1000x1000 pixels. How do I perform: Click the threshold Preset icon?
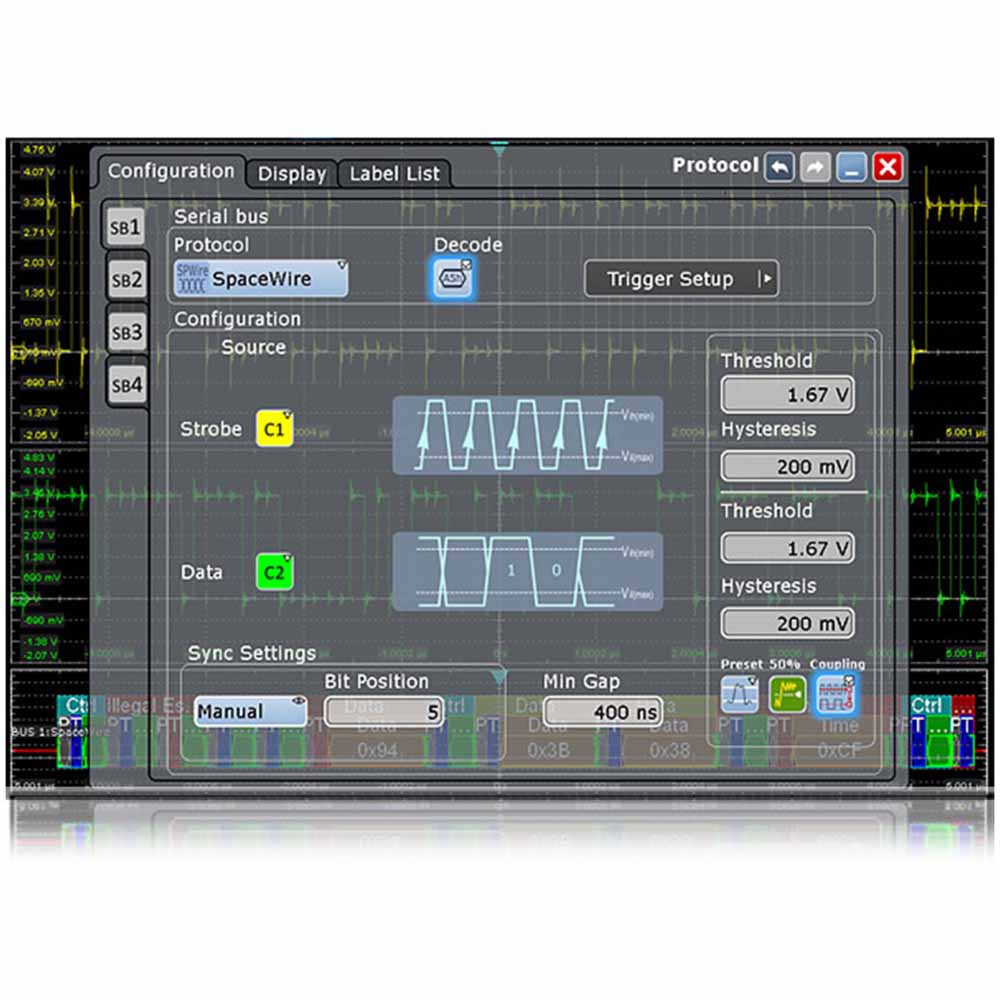pyautogui.click(x=739, y=693)
